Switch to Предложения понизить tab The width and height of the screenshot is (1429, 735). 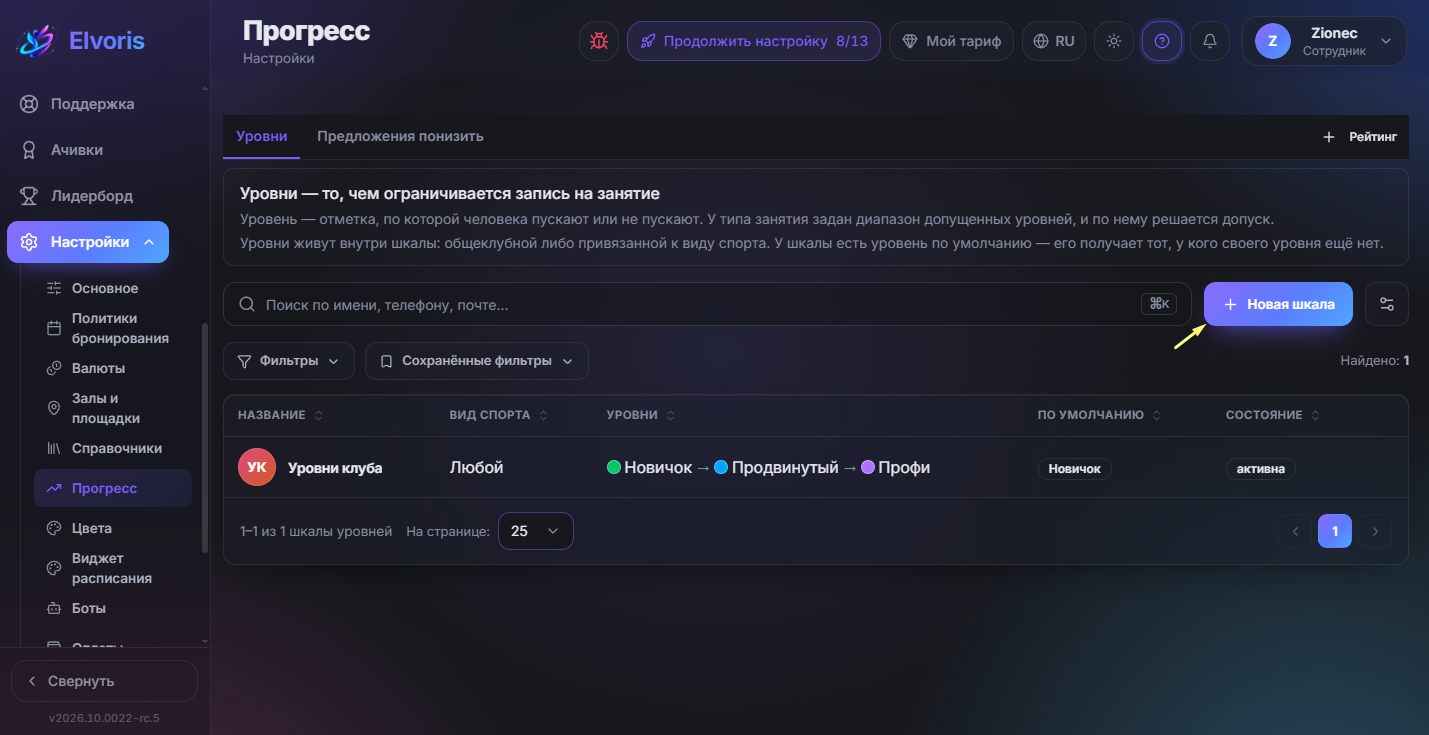pyautogui.click(x=400, y=137)
